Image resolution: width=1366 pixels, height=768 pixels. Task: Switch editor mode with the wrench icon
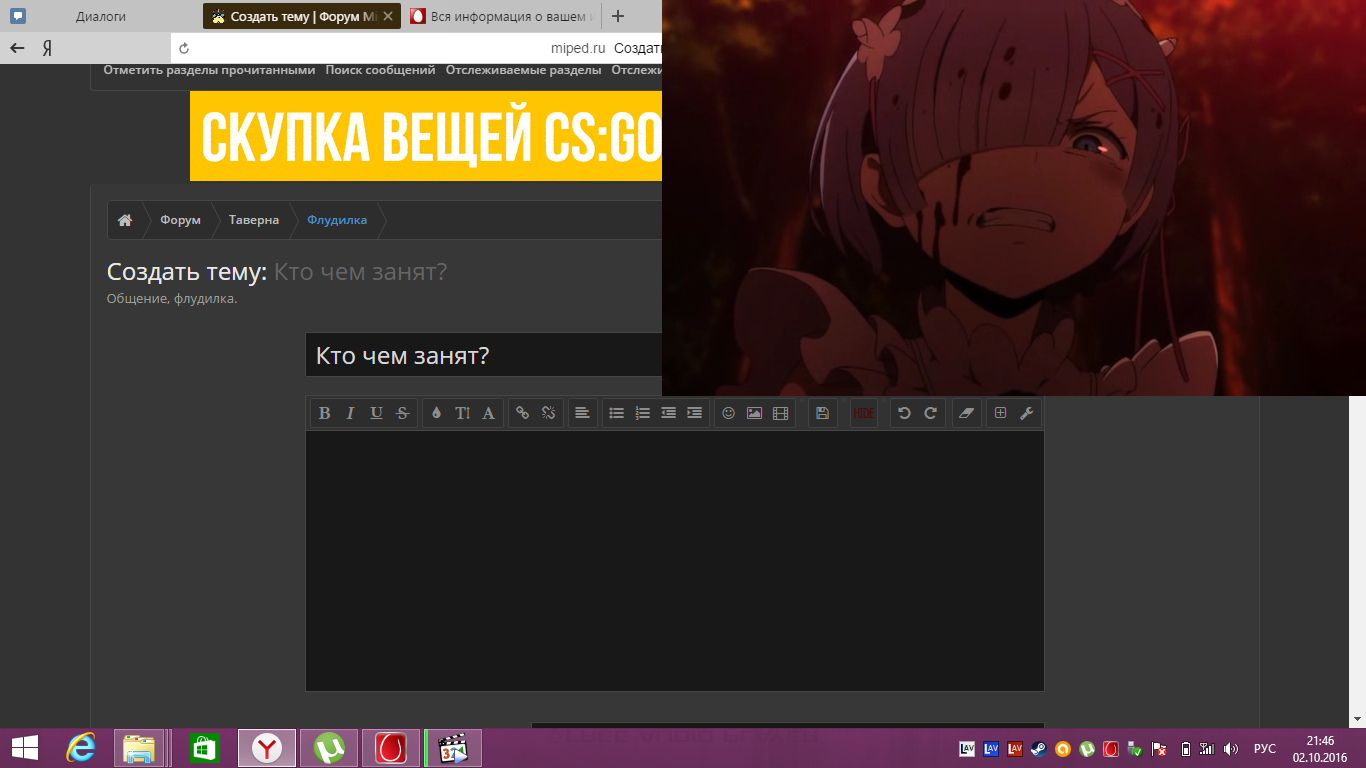click(1026, 413)
